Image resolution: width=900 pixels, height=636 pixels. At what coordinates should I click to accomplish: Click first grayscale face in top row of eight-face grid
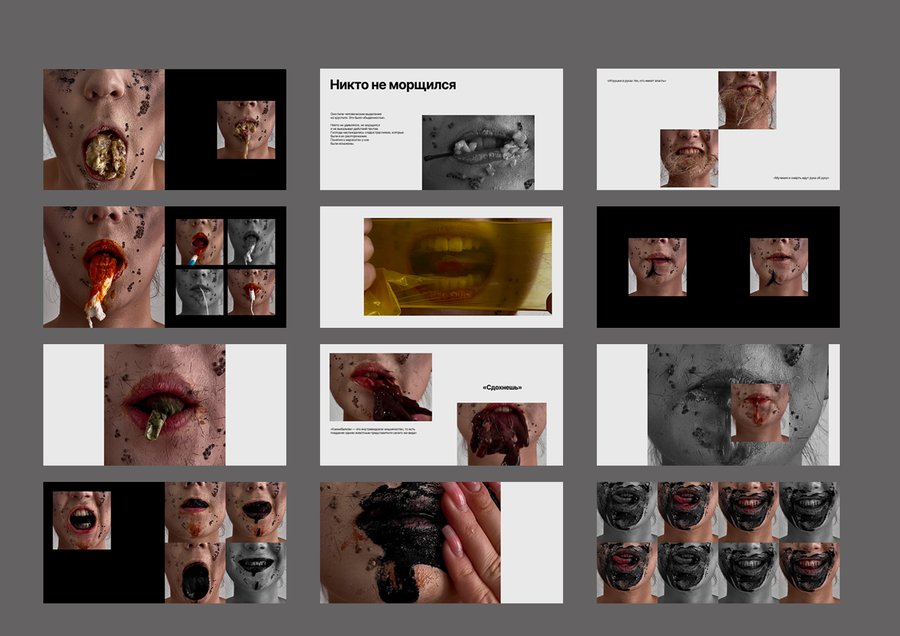(x=627, y=512)
